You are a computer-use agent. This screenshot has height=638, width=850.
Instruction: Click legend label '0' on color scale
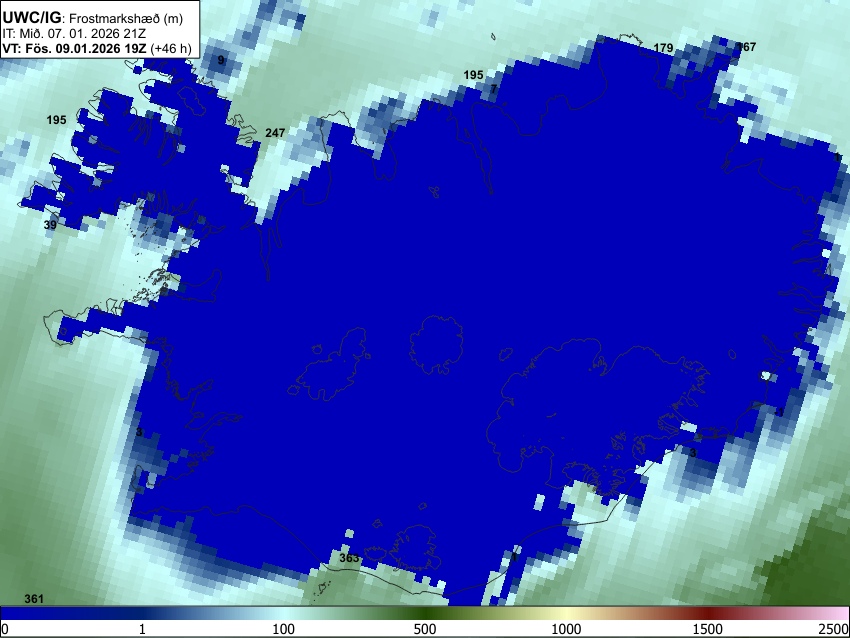[5, 629]
